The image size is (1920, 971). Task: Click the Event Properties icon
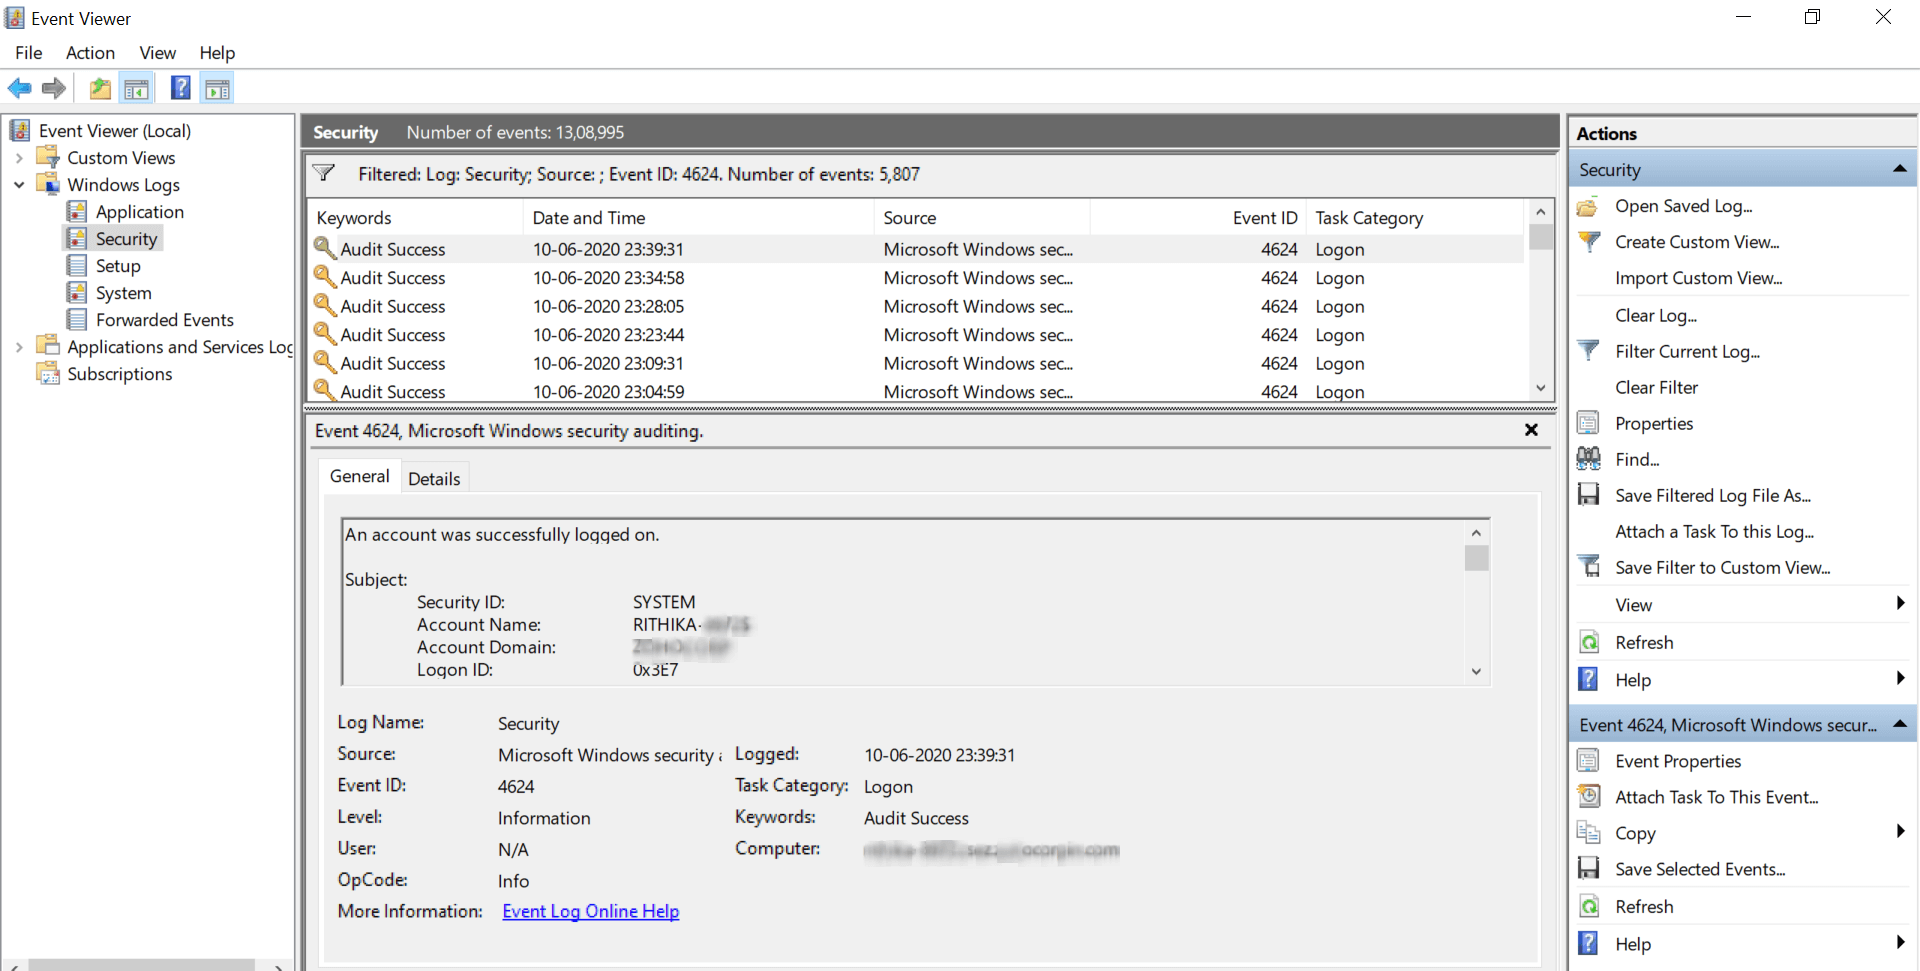[x=1588, y=761]
